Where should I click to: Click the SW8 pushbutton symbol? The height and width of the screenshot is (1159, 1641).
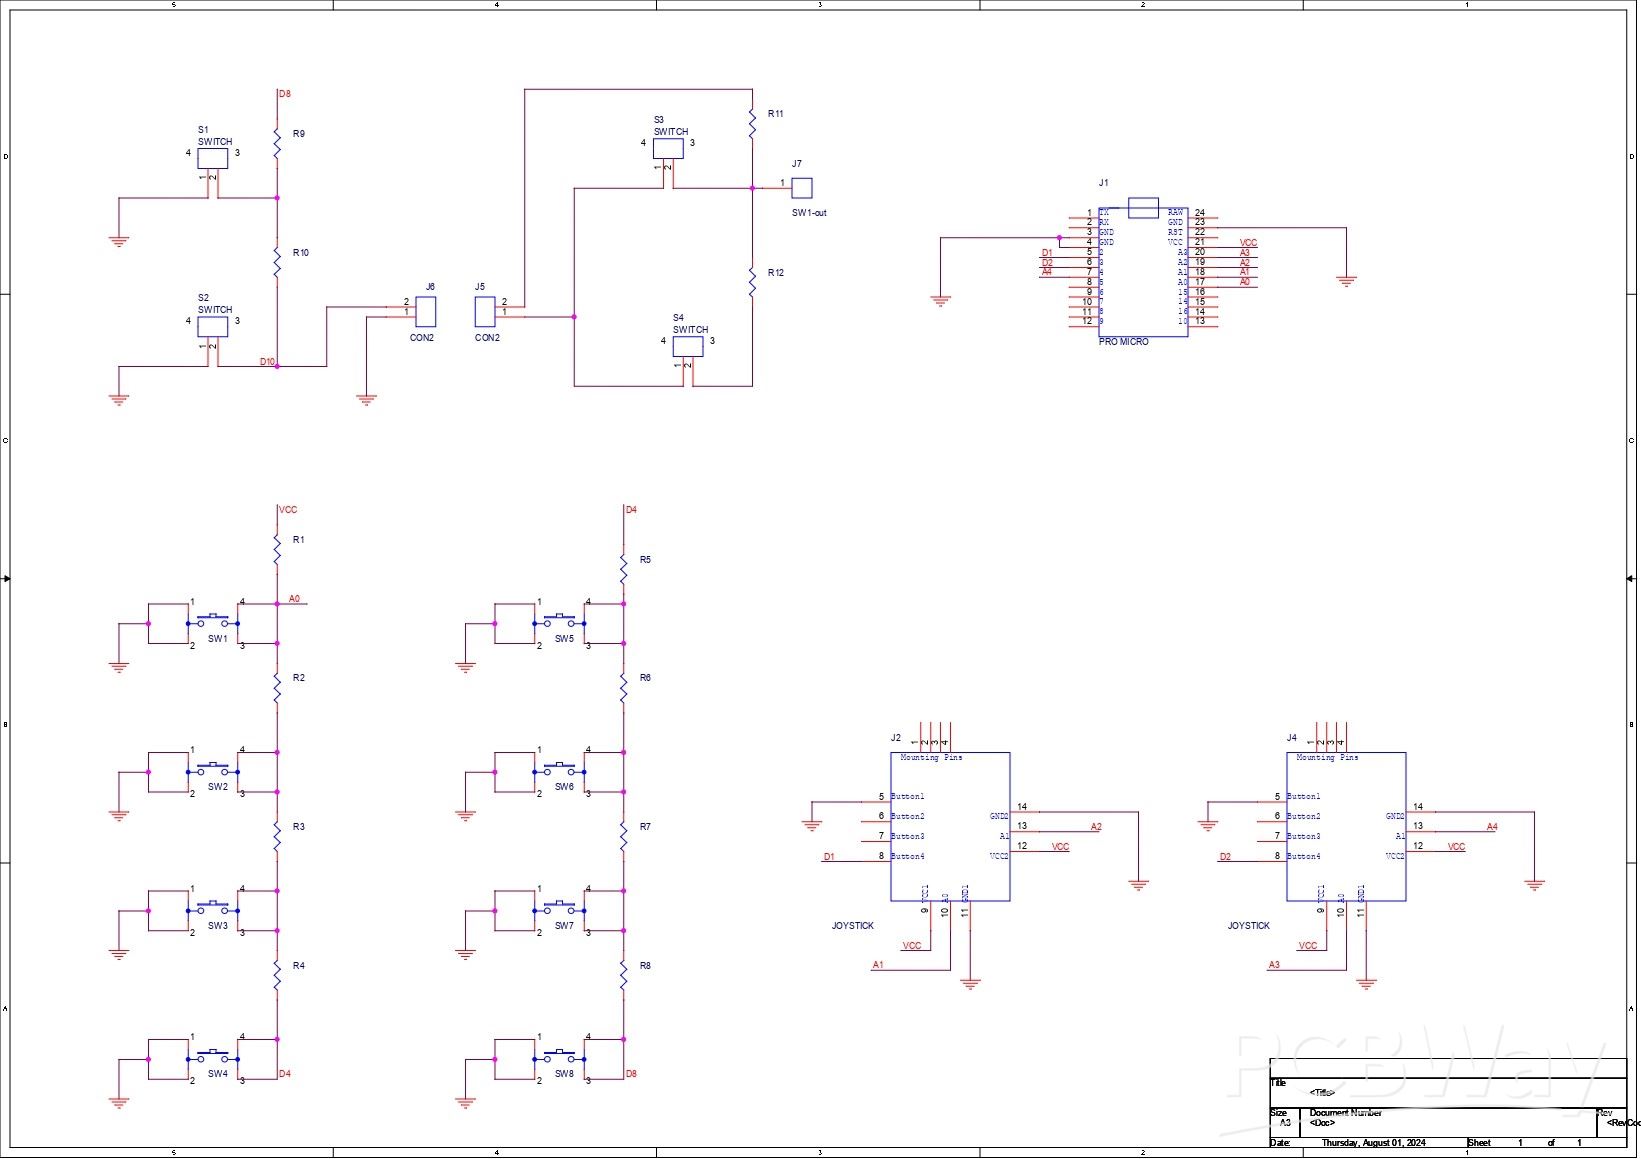560,1056
